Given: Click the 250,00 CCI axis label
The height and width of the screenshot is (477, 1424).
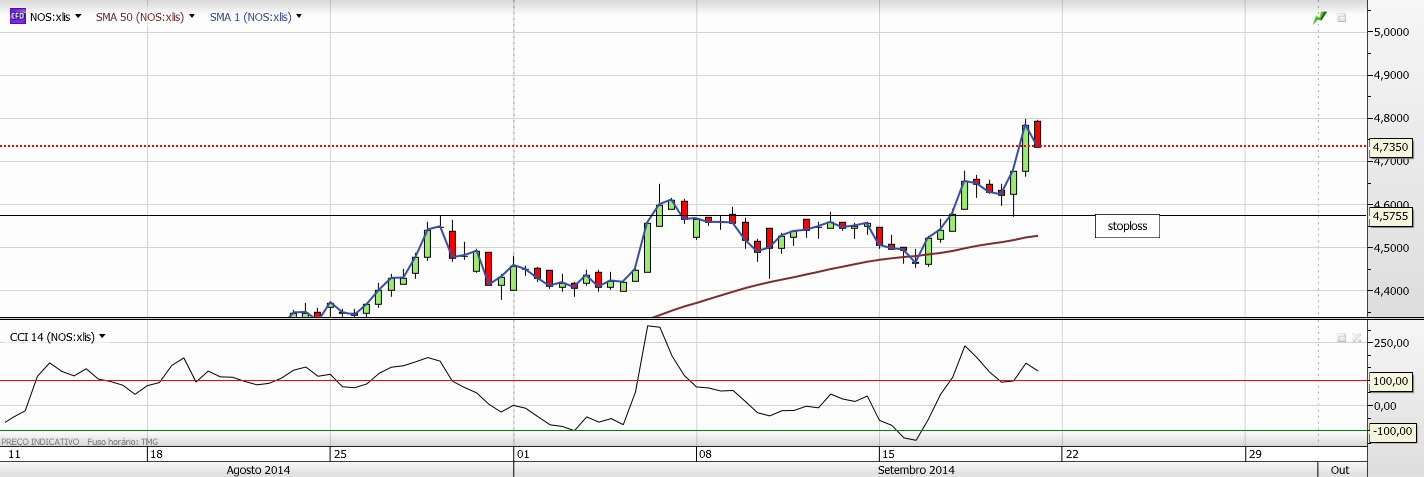Looking at the screenshot, I should [x=1390, y=343].
